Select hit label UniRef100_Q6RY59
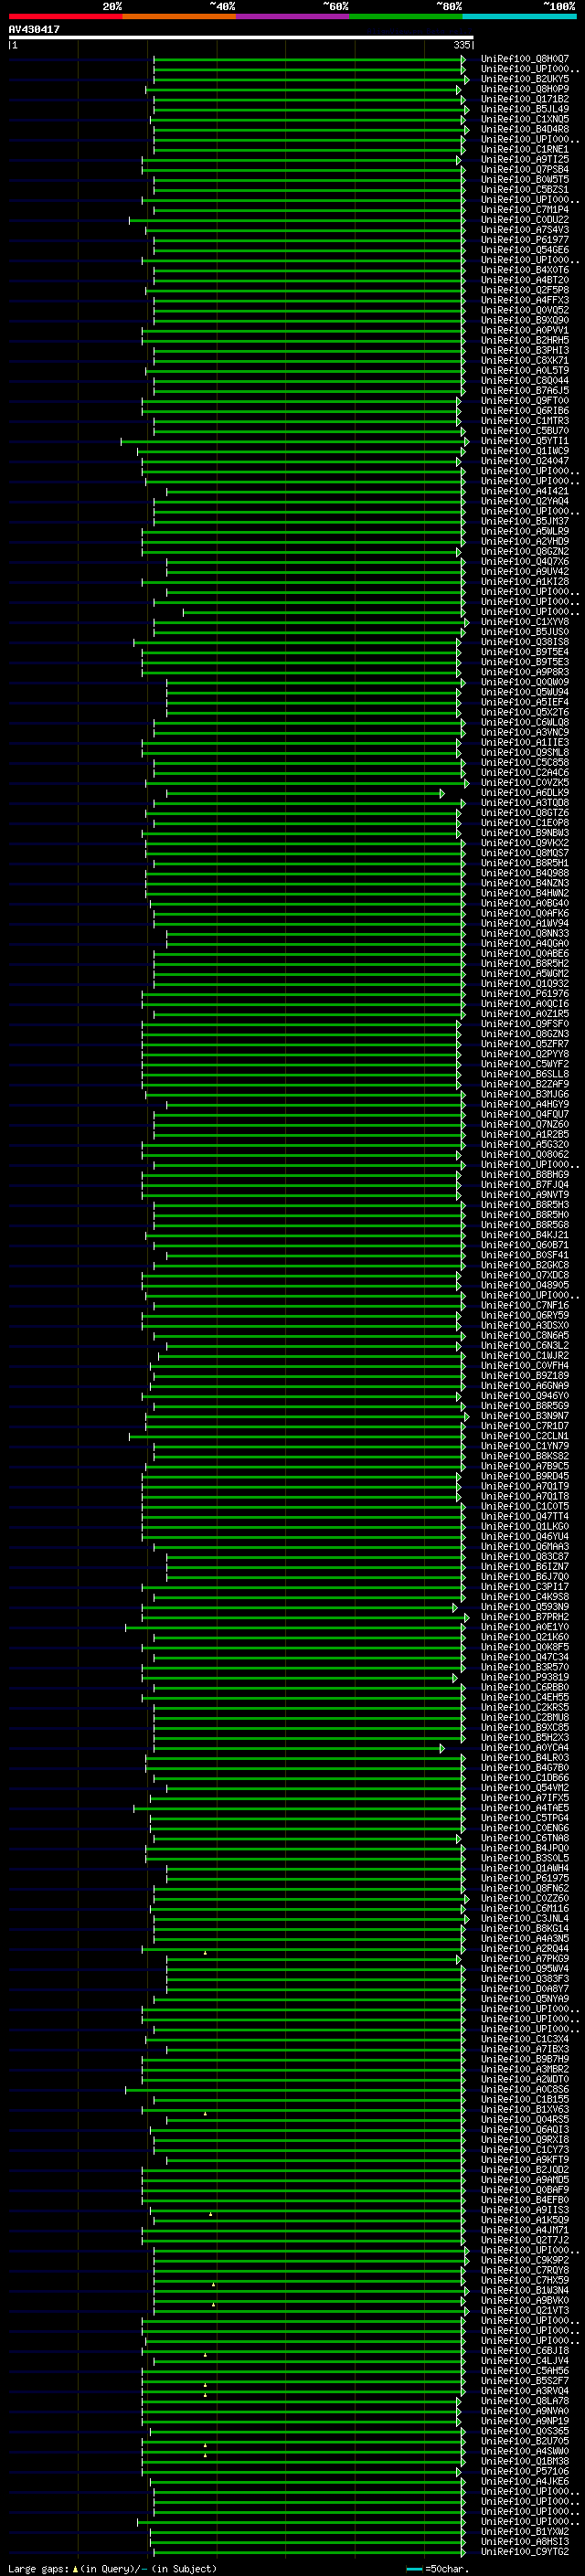Image resolution: width=585 pixels, height=2576 pixels. click(525, 1315)
